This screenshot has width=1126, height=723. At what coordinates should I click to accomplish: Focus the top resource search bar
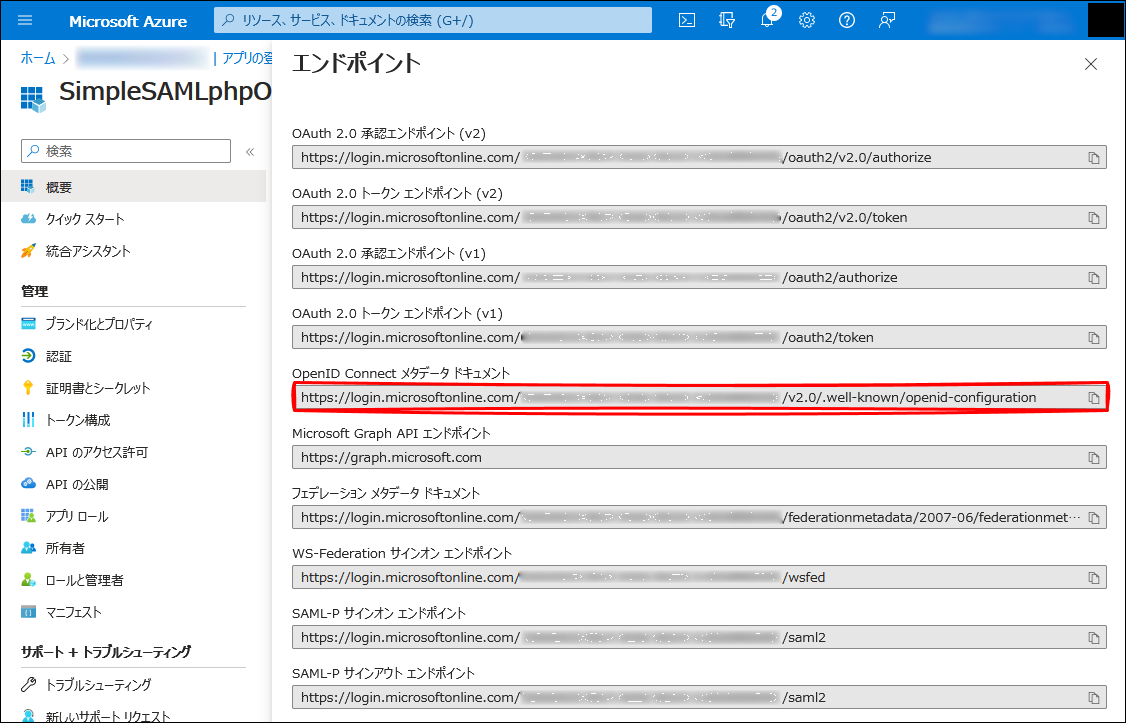433,21
